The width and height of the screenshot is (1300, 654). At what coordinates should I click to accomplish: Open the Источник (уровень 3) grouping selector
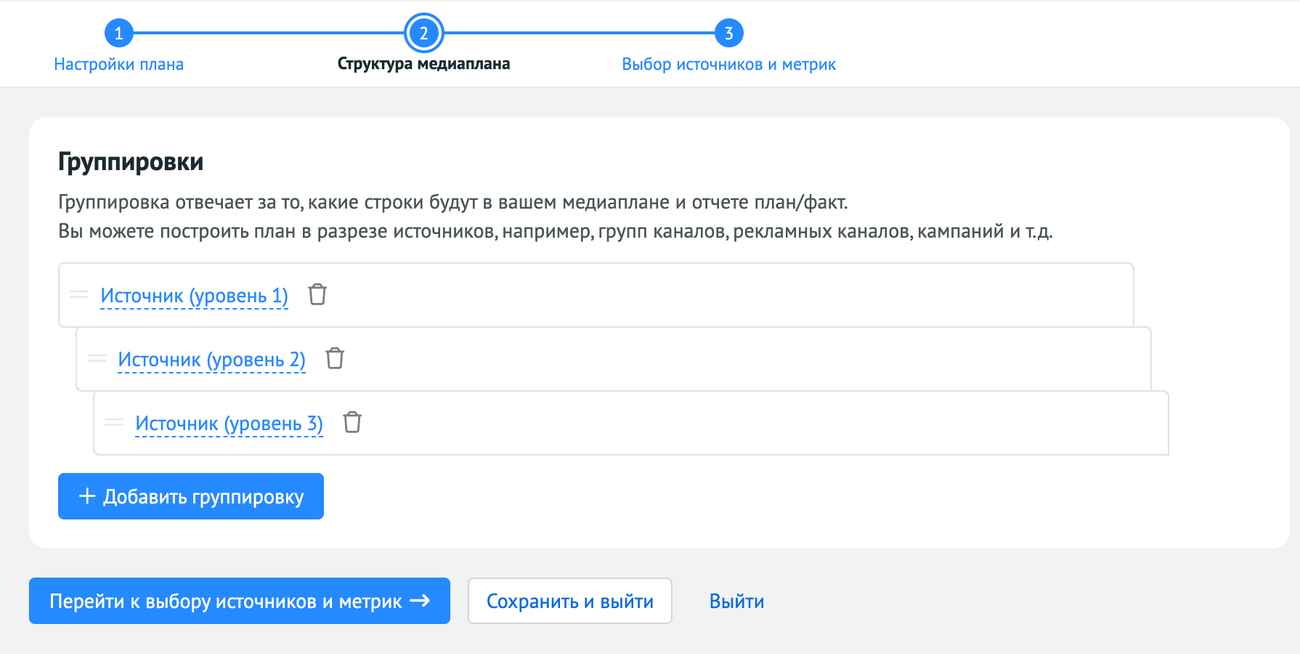click(x=229, y=424)
